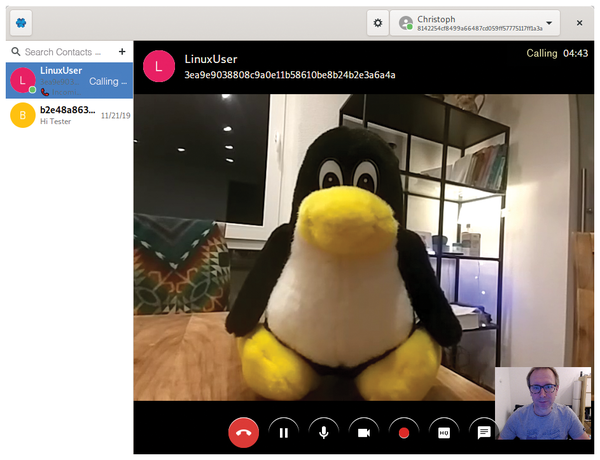Click the Jami logo button
The height and width of the screenshot is (460, 600).
(21, 23)
